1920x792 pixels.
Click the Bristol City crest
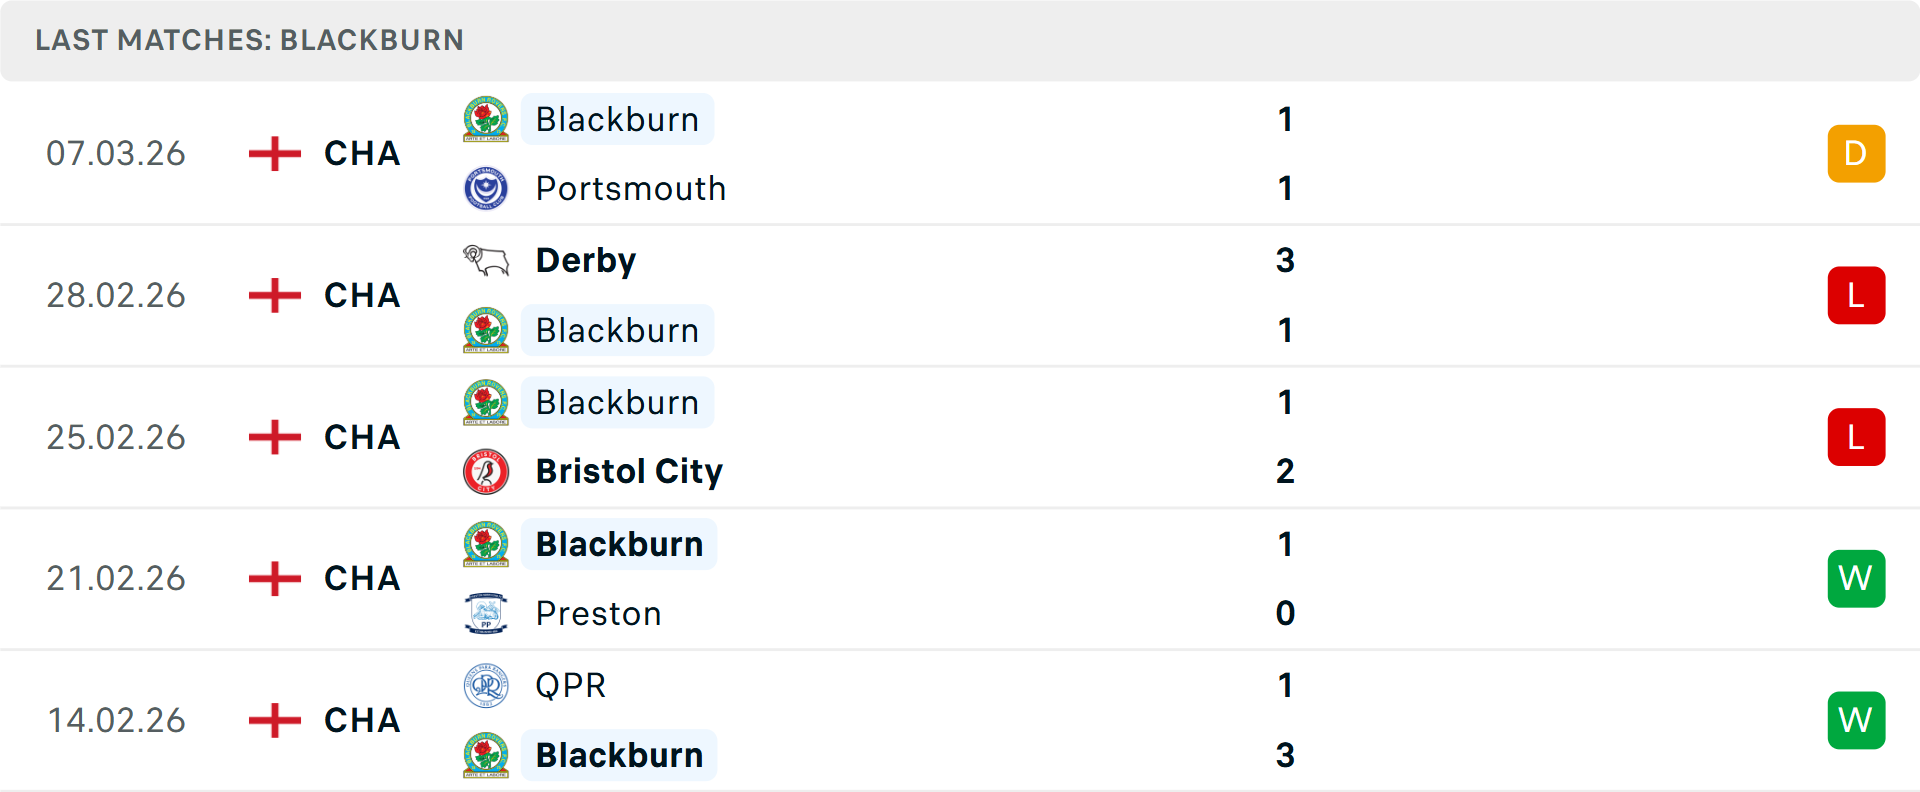tap(486, 472)
